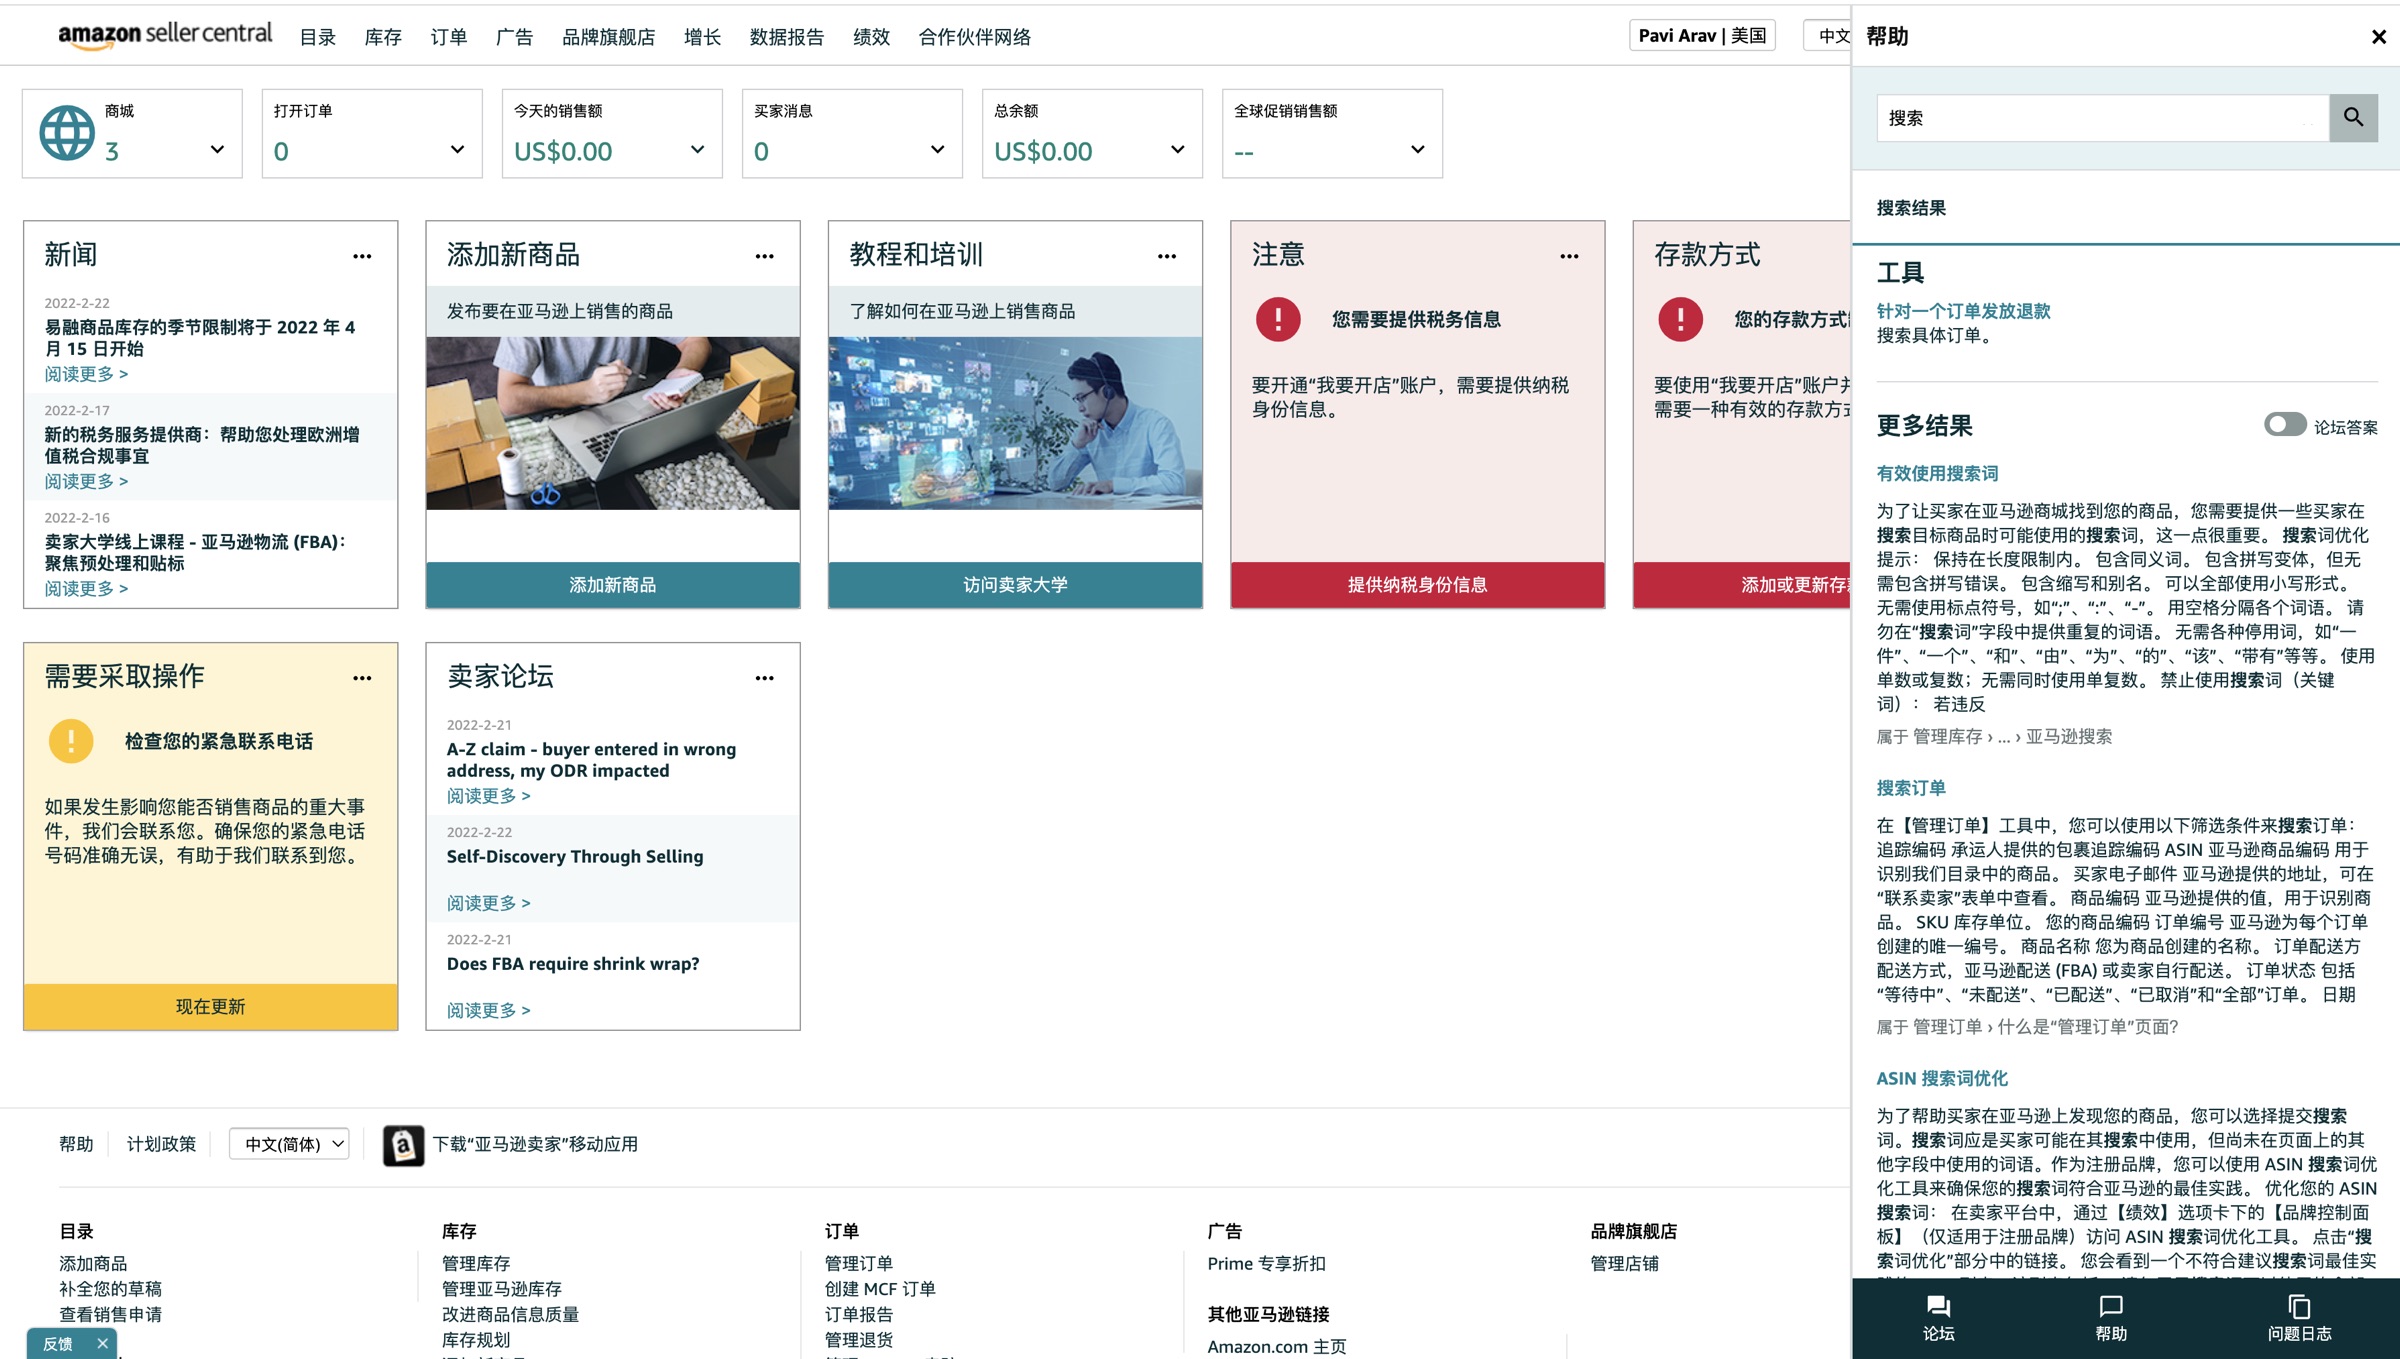Expand the 全球促销销售额 dropdown

click(x=1417, y=150)
